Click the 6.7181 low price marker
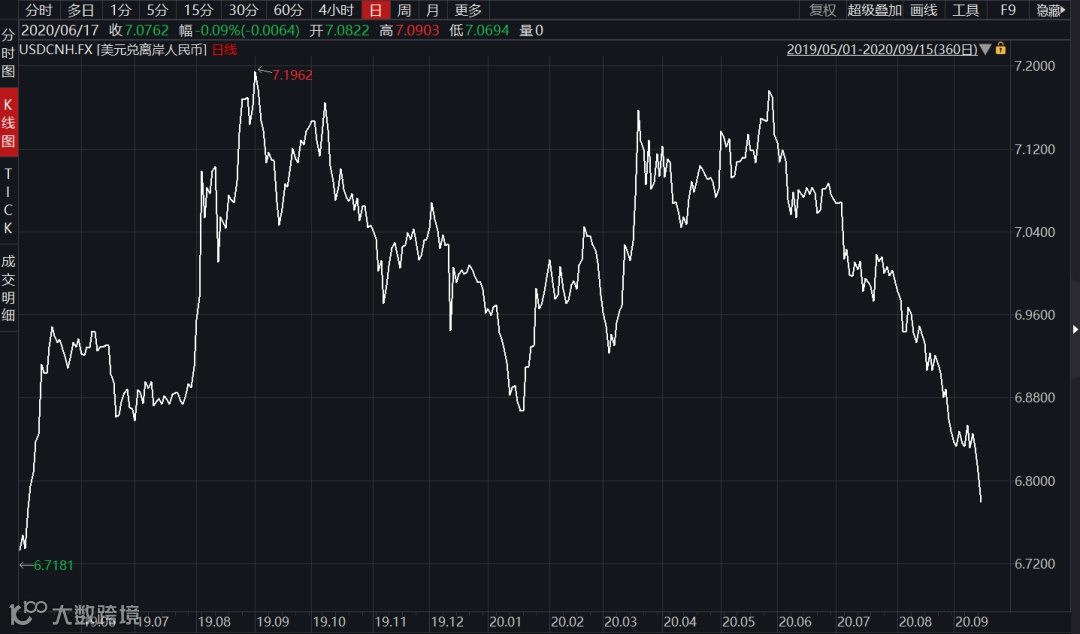Screen dimensions: 1080x634 (x=53, y=565)
